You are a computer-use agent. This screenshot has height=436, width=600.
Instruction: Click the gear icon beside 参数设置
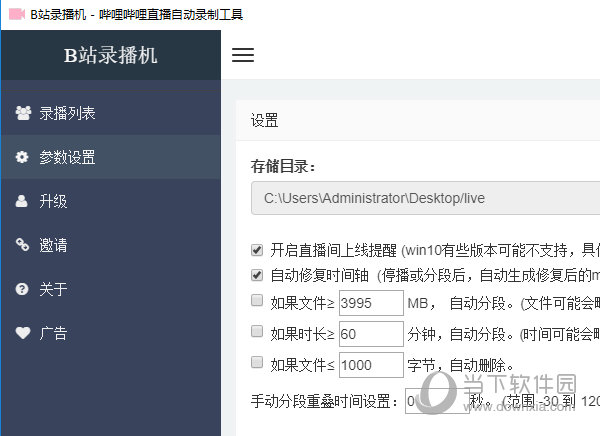[22, 157]
